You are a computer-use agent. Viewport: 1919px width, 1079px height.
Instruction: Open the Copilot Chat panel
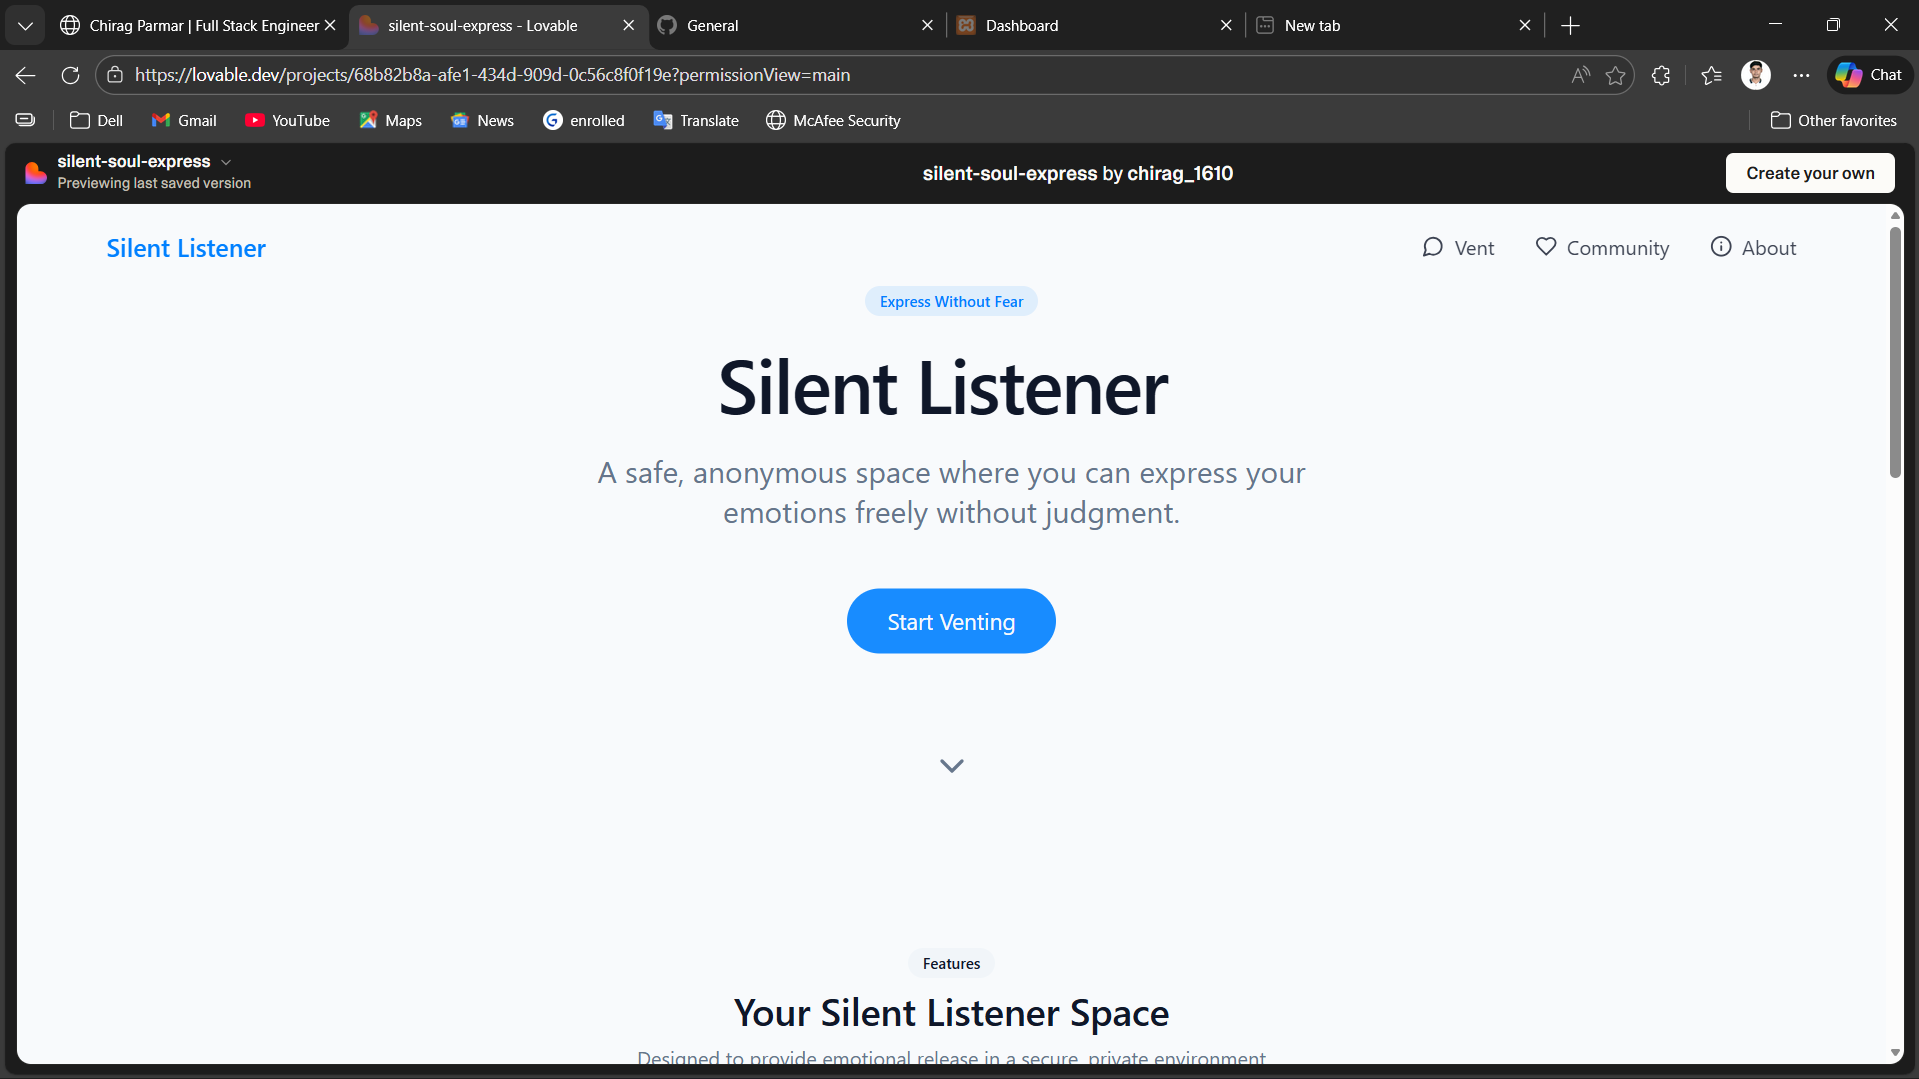1868,74
